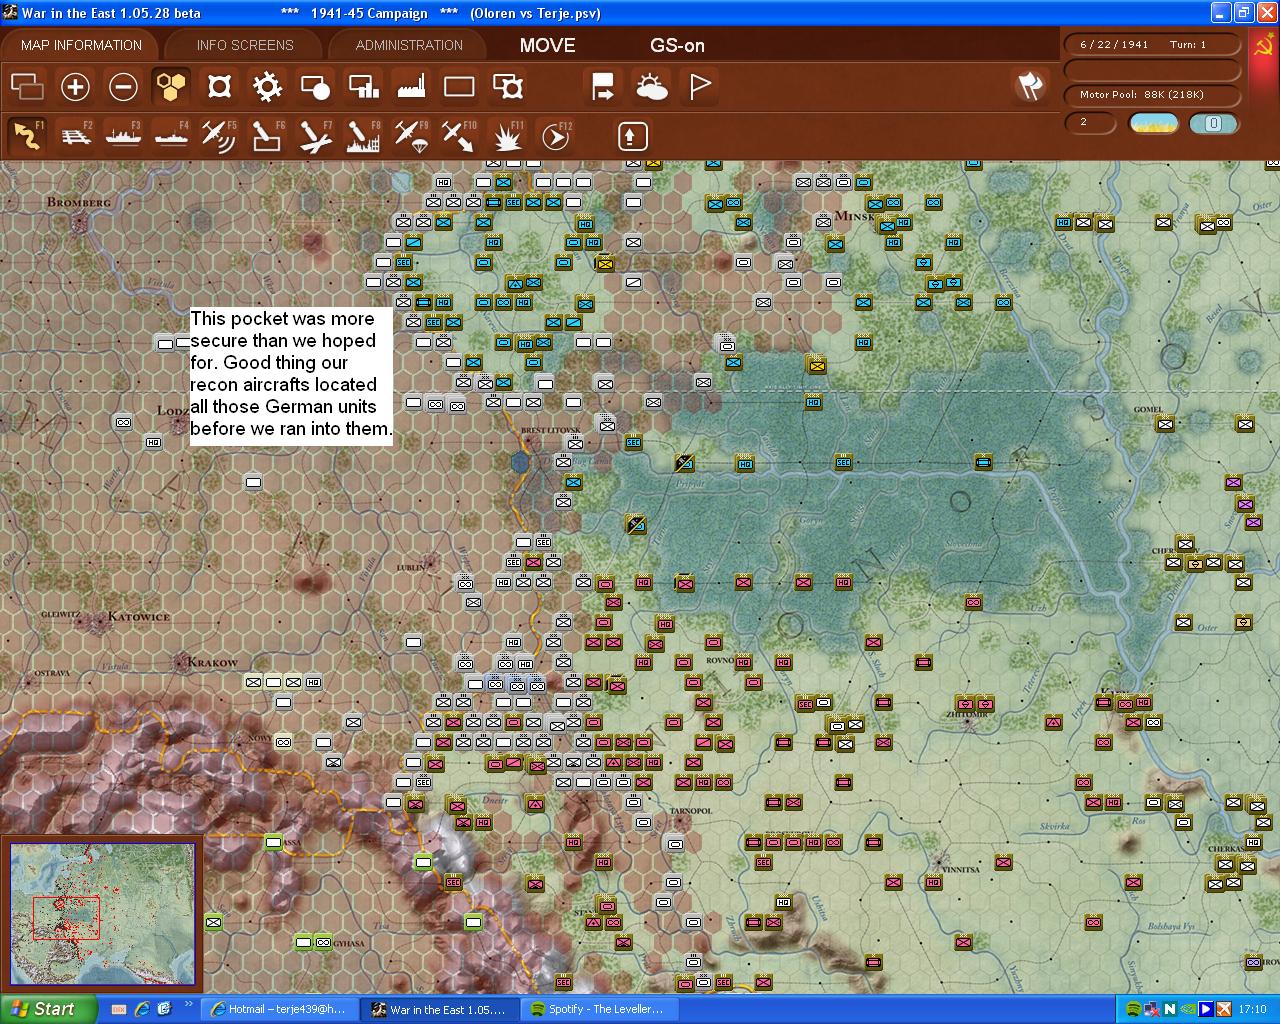Toggle the gear cog map overlay
This screenshot has width=1280, height=1024.
tap(267, 87)
